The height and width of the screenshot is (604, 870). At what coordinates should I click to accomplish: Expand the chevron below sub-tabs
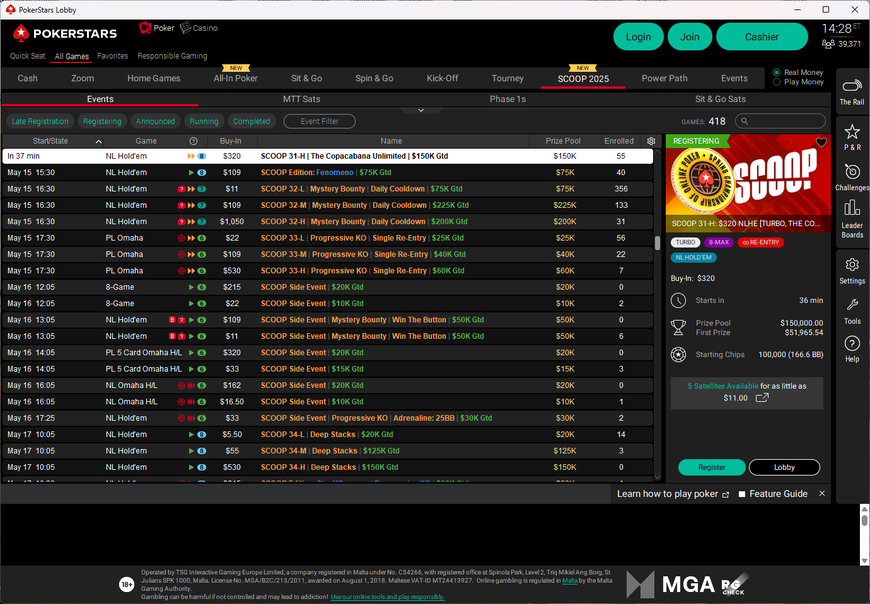(x=421, y=110)
